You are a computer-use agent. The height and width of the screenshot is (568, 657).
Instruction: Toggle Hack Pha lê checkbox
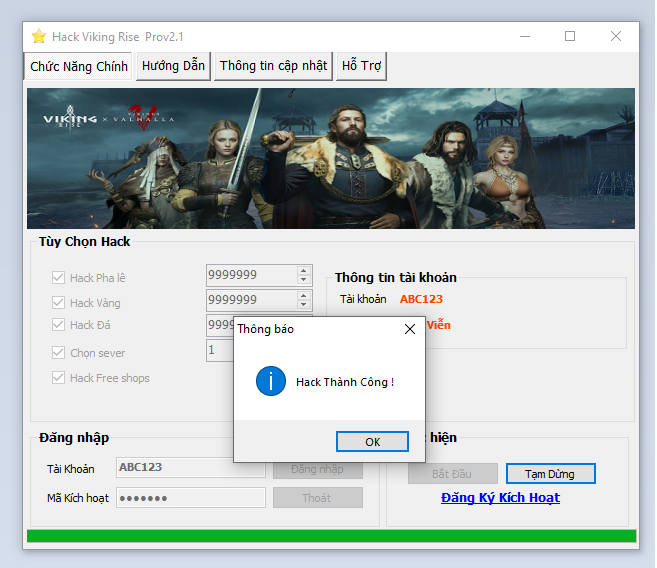[x=58, y=277]
